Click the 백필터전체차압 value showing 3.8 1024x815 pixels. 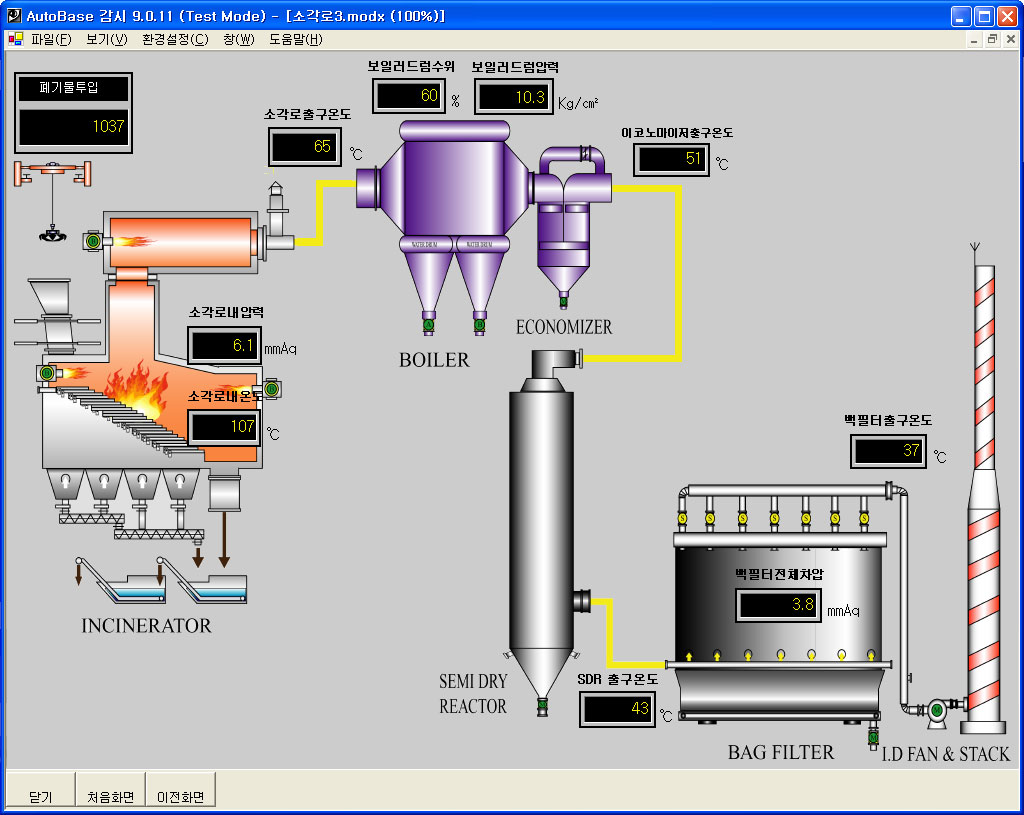pos(779,605)
